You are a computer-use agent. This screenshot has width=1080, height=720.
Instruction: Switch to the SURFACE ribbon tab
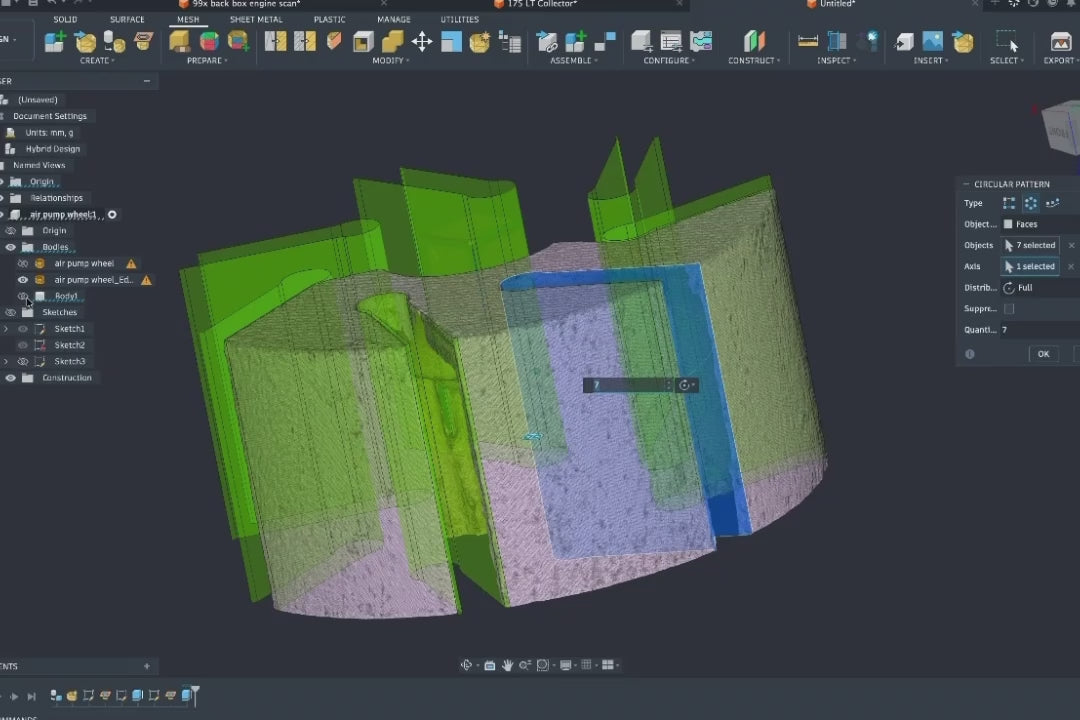(127, 19)
